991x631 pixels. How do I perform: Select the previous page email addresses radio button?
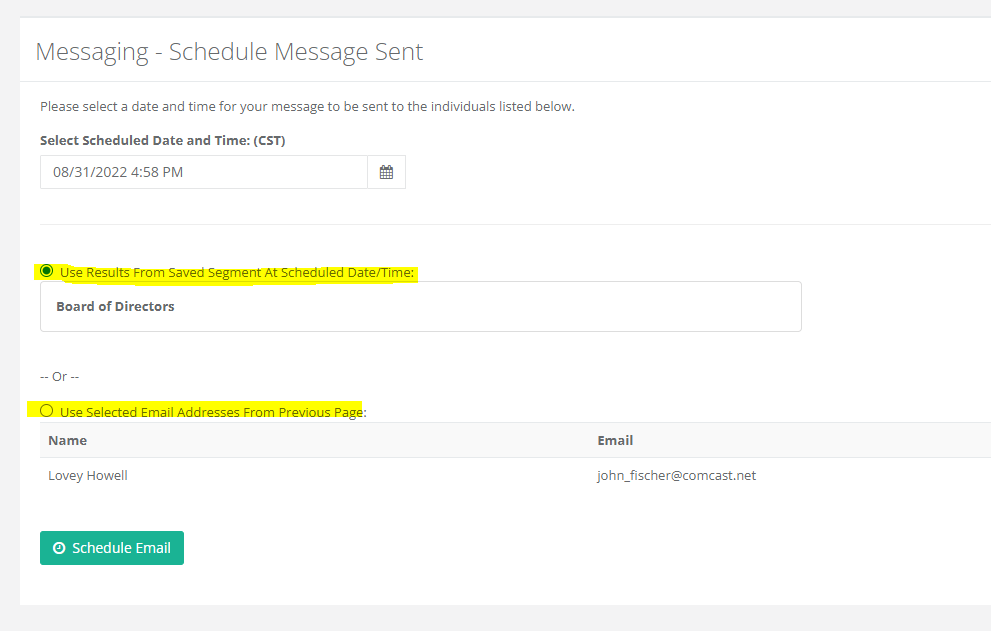click(47, 410)
